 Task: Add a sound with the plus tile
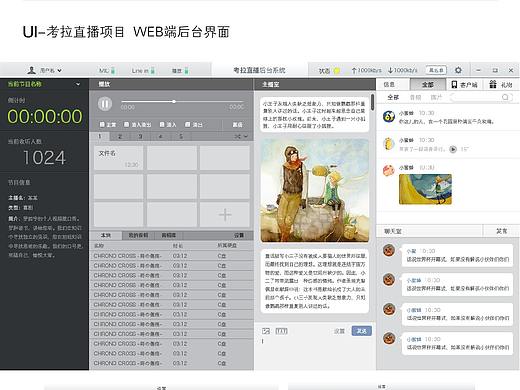225,215
